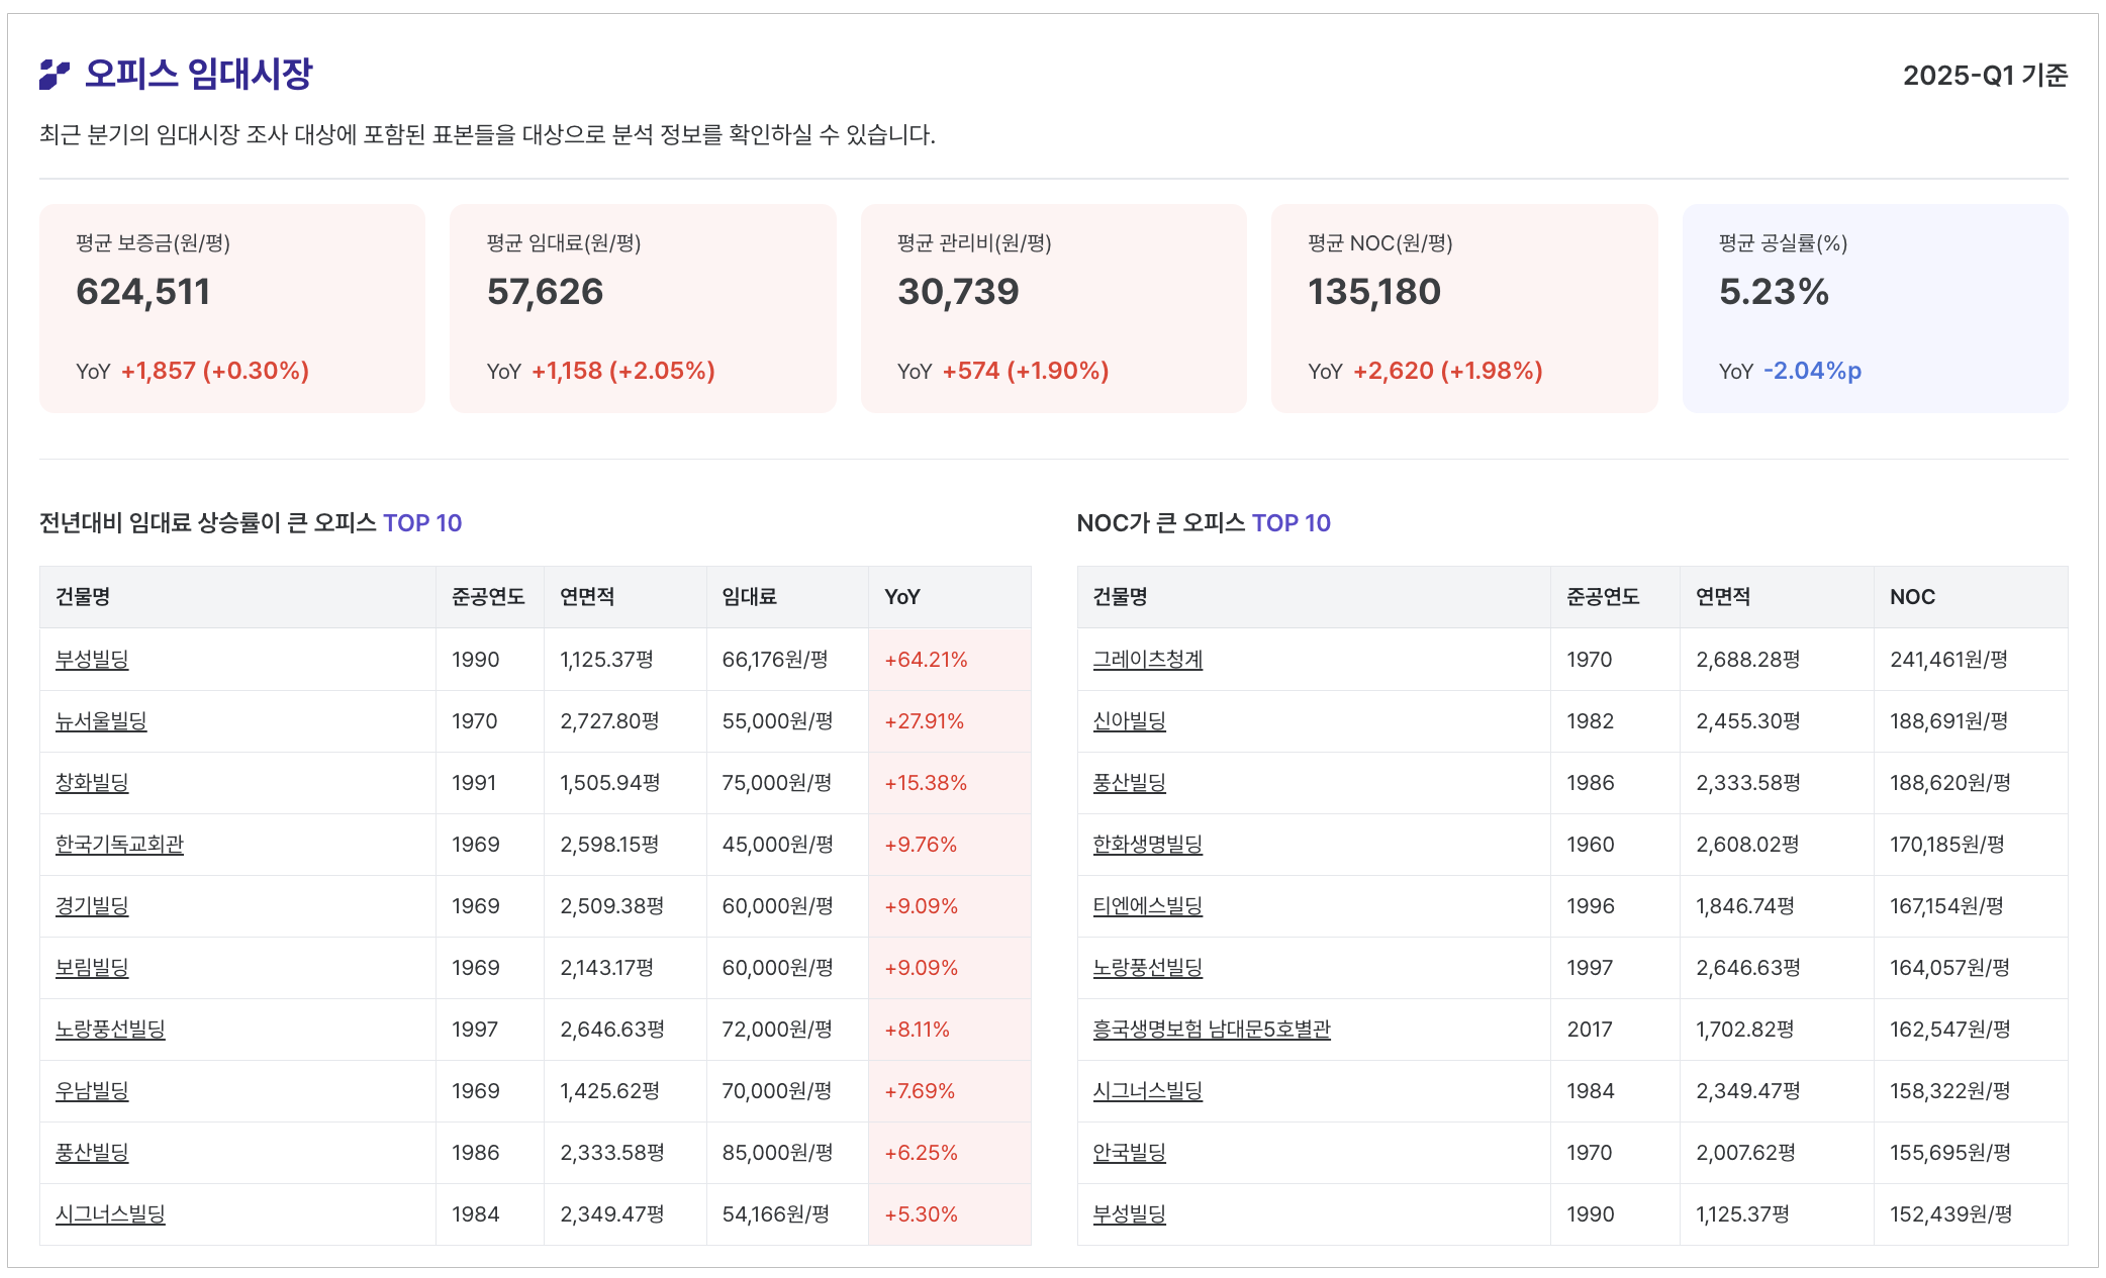2106x1278 pixels.
Task: Open the 한화생명빌딩 building link
Action: pos(1147,844)
